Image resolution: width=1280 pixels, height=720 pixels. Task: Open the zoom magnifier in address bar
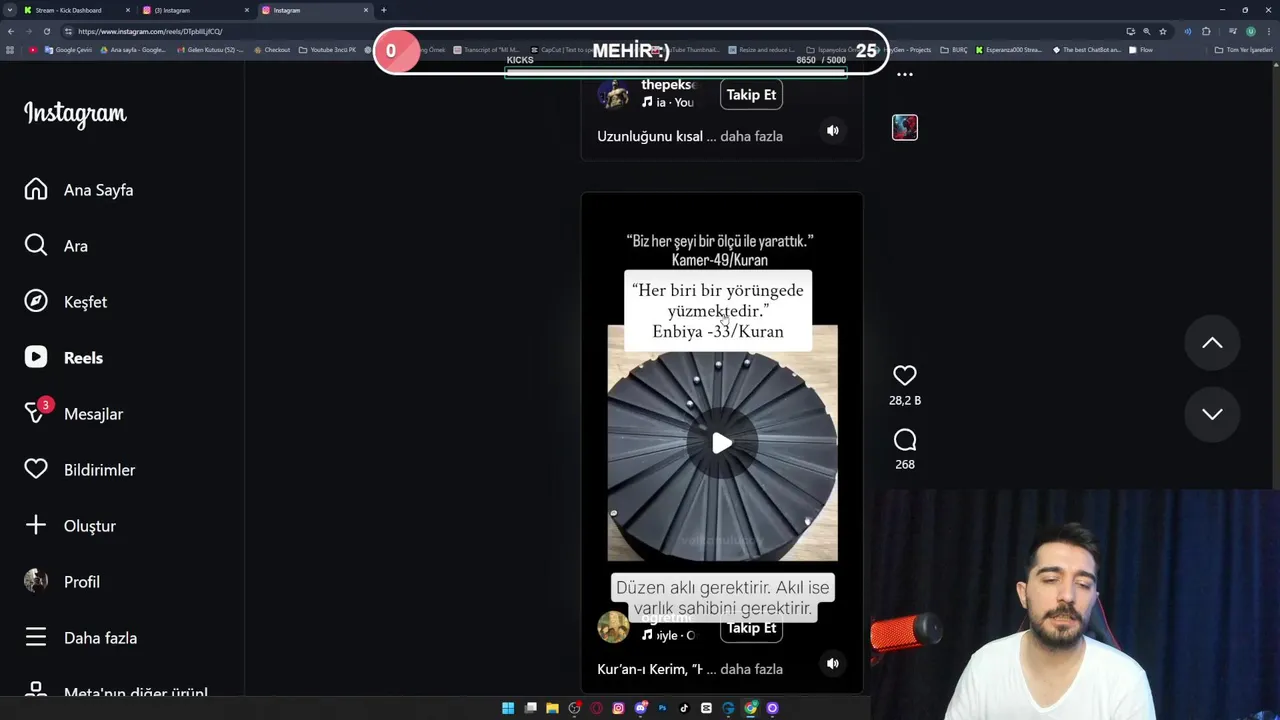pos(1146,31)
